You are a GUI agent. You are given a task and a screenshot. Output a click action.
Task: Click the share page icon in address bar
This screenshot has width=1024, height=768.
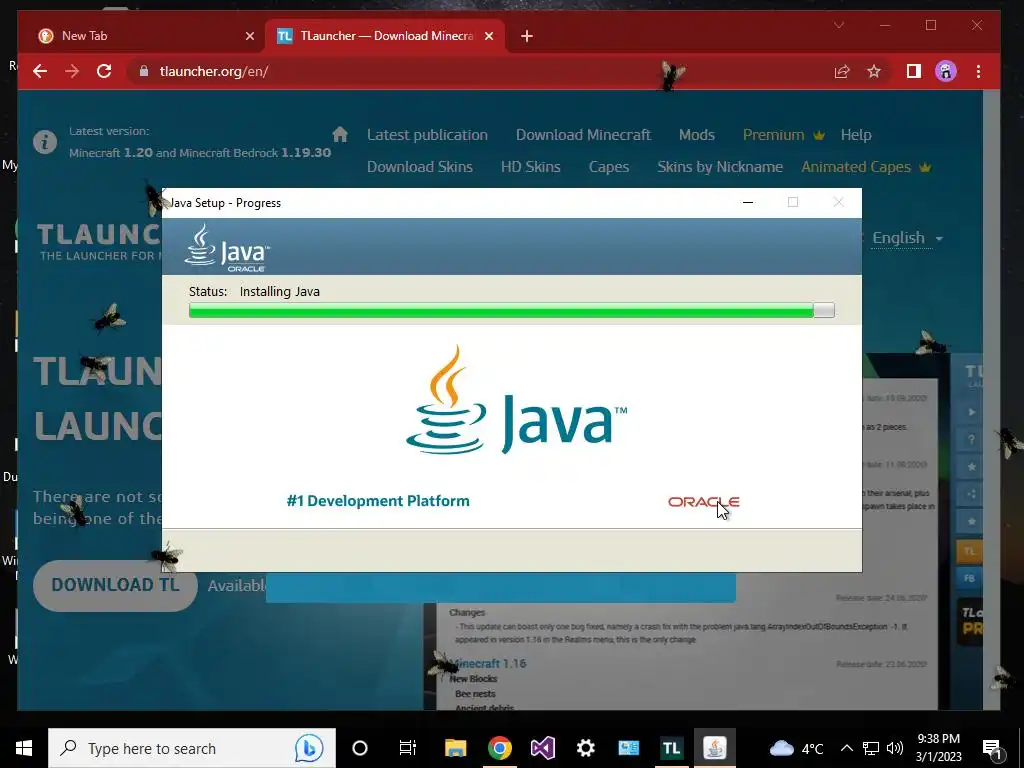pos(842,71)
